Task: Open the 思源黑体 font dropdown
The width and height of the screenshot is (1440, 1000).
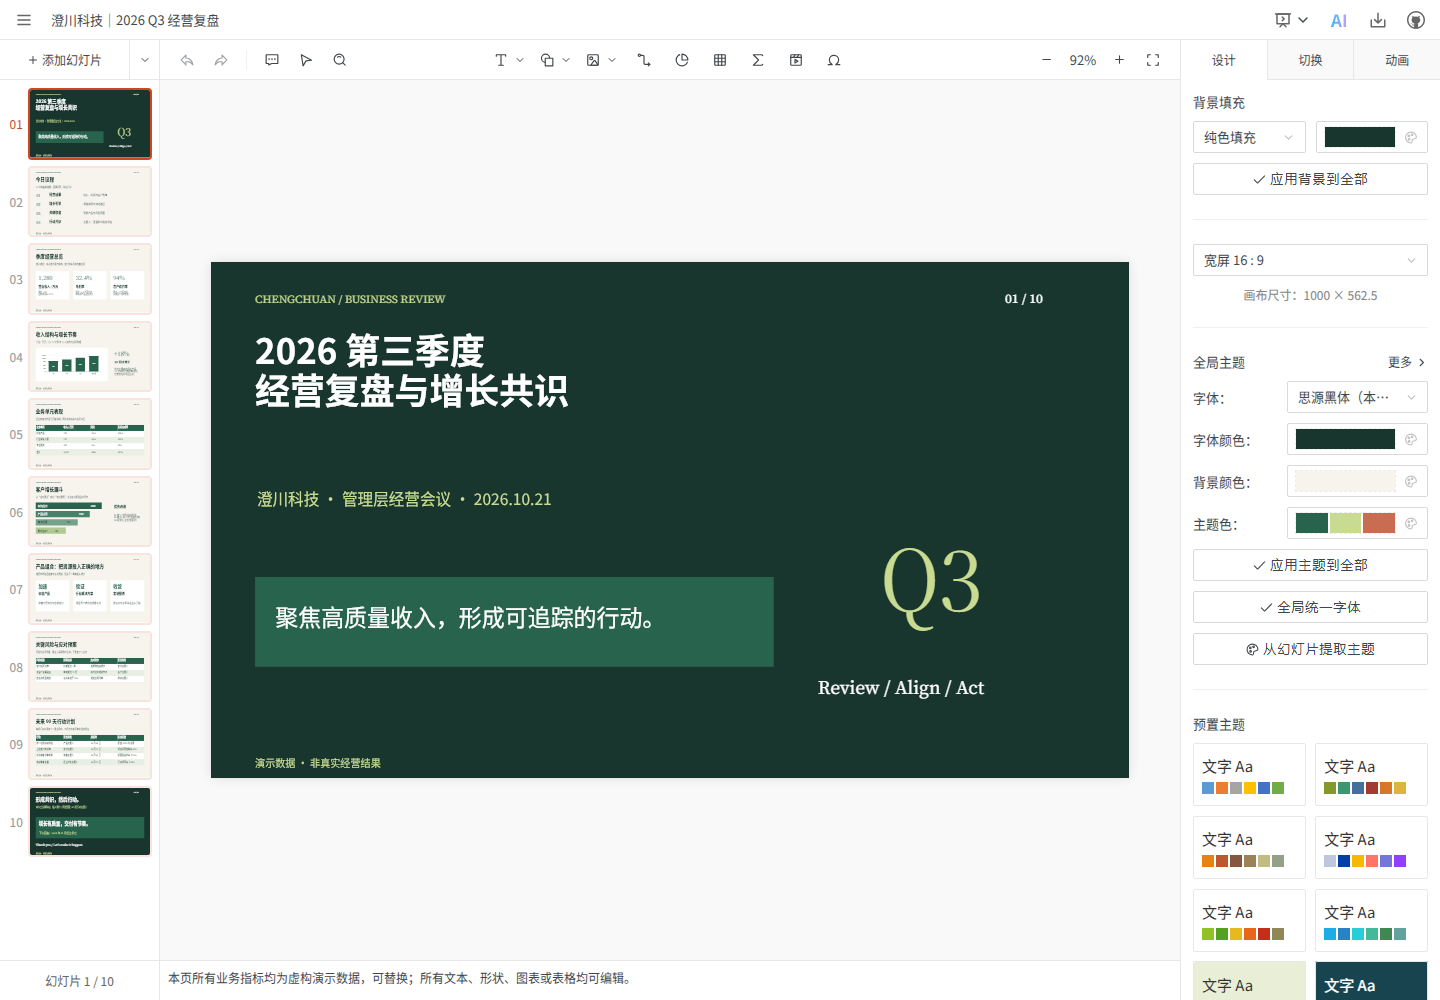Action: coord(1357,397)
